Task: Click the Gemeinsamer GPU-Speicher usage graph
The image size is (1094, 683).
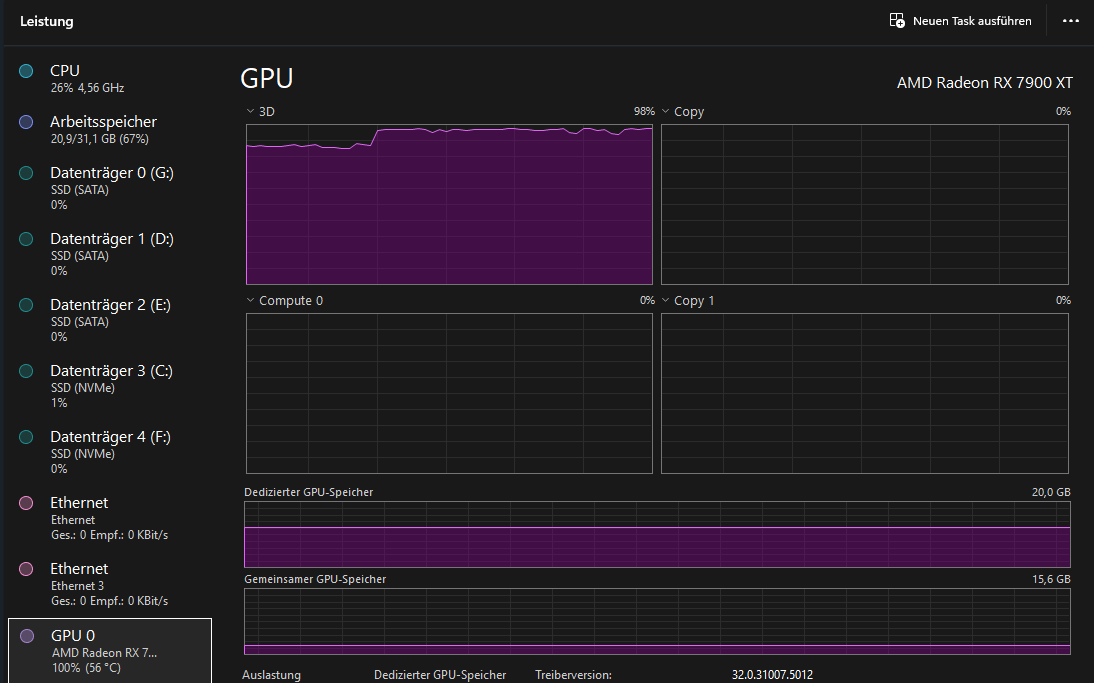Action: 657,622
